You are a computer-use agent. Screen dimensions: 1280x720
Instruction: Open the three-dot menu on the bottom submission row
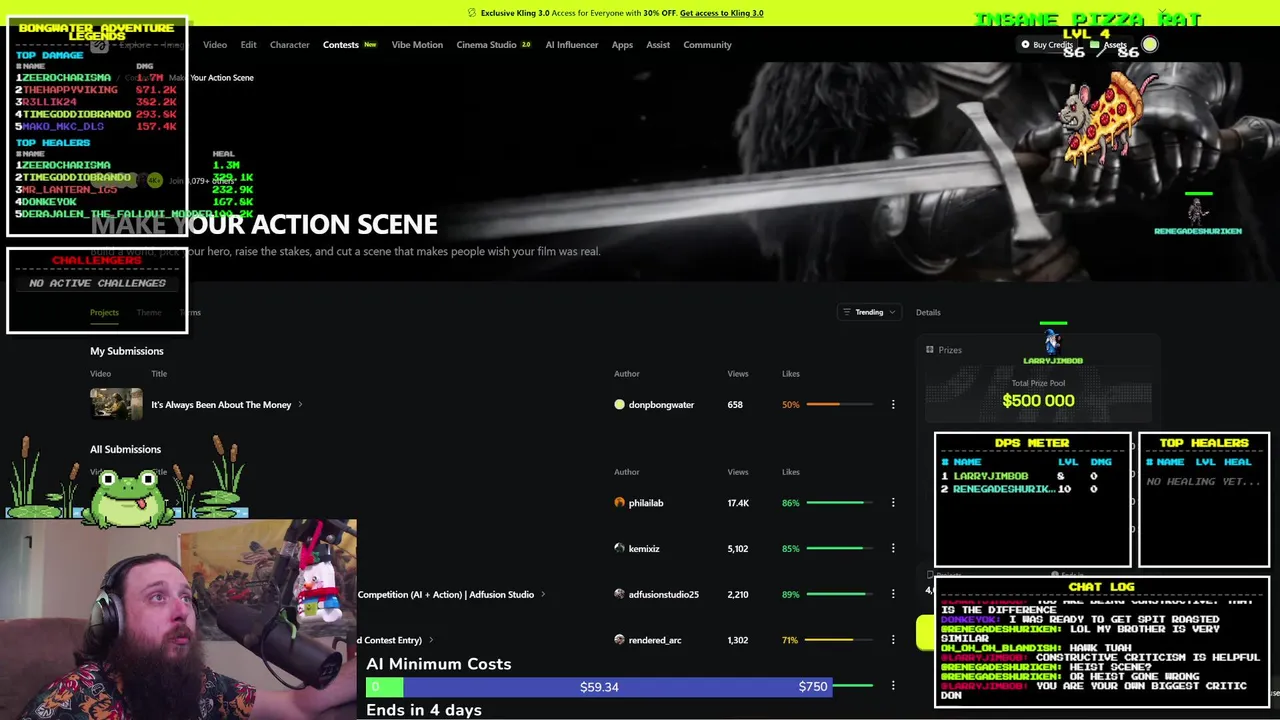(893, 686)
